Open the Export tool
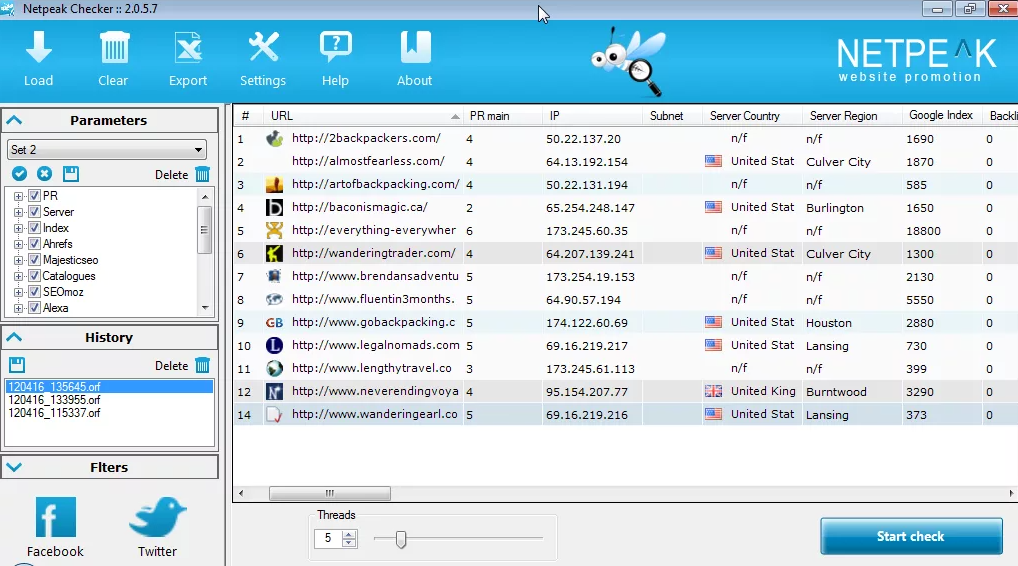The height and width of the screenshot is (566, 1018). [188, 47]
